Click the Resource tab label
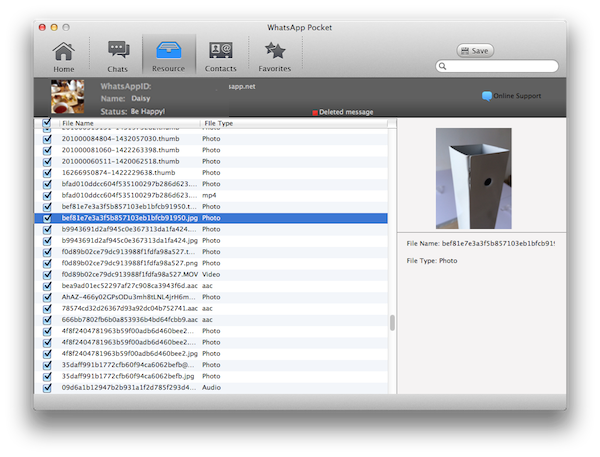The width and height of the screenshot is (600, 457). [168, 69]
